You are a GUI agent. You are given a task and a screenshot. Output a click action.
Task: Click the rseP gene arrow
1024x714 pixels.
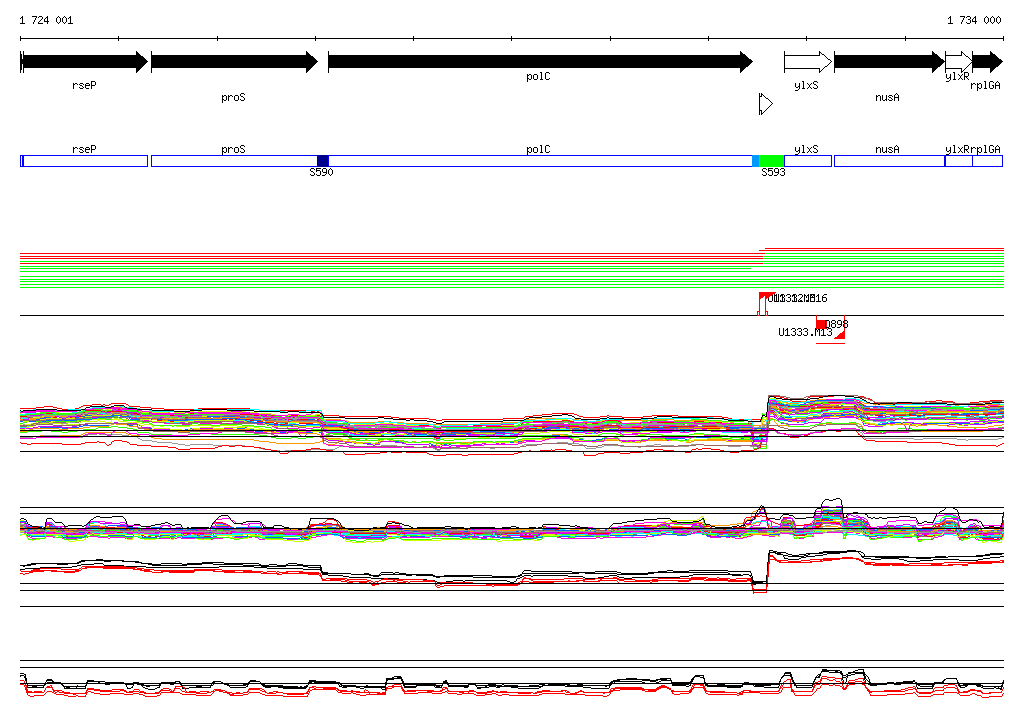pyautogui.click(x=84, y=62)
